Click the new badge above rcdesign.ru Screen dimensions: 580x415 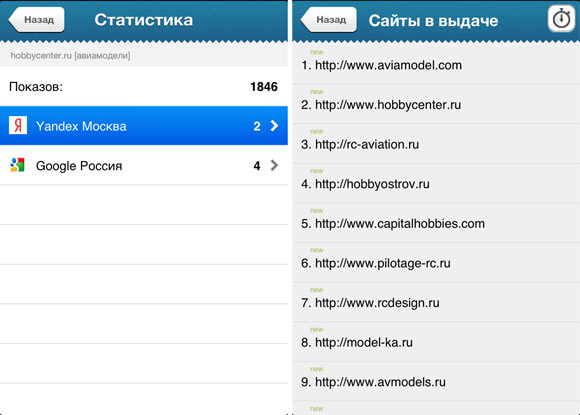point(317,290)
